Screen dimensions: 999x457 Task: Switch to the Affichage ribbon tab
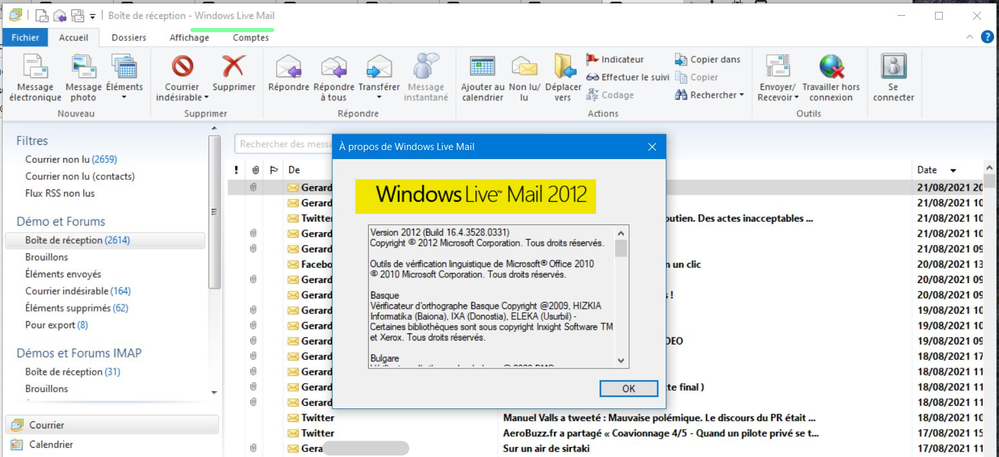click(x=189, y=38)
